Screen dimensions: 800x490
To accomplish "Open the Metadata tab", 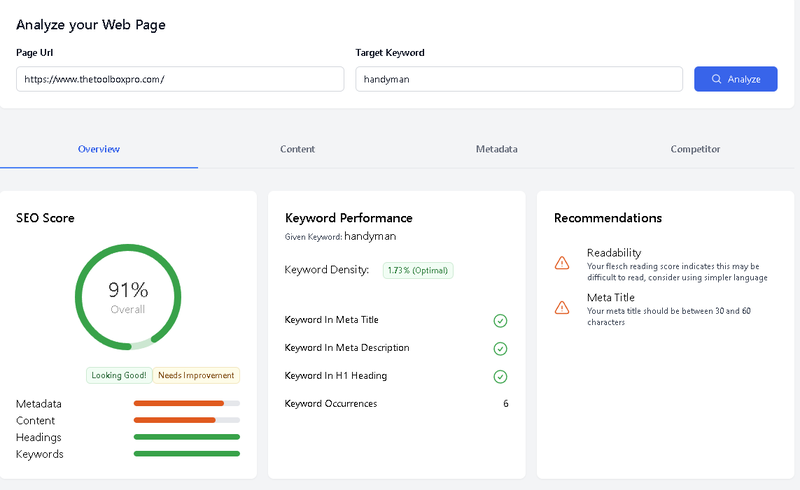I will pos(496,149).
